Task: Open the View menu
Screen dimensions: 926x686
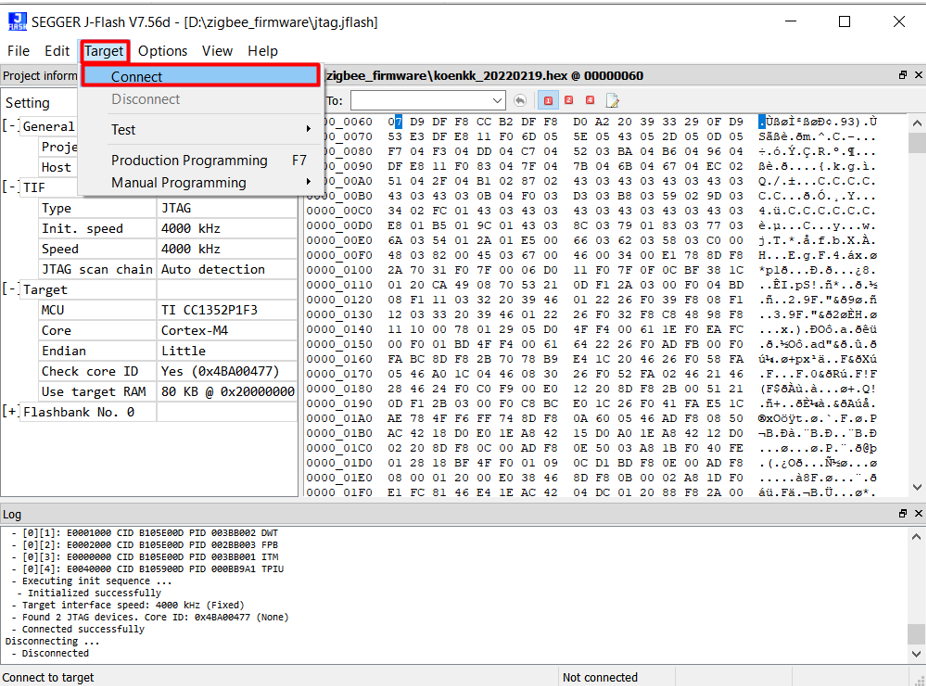Action: [x=217, y=51]
